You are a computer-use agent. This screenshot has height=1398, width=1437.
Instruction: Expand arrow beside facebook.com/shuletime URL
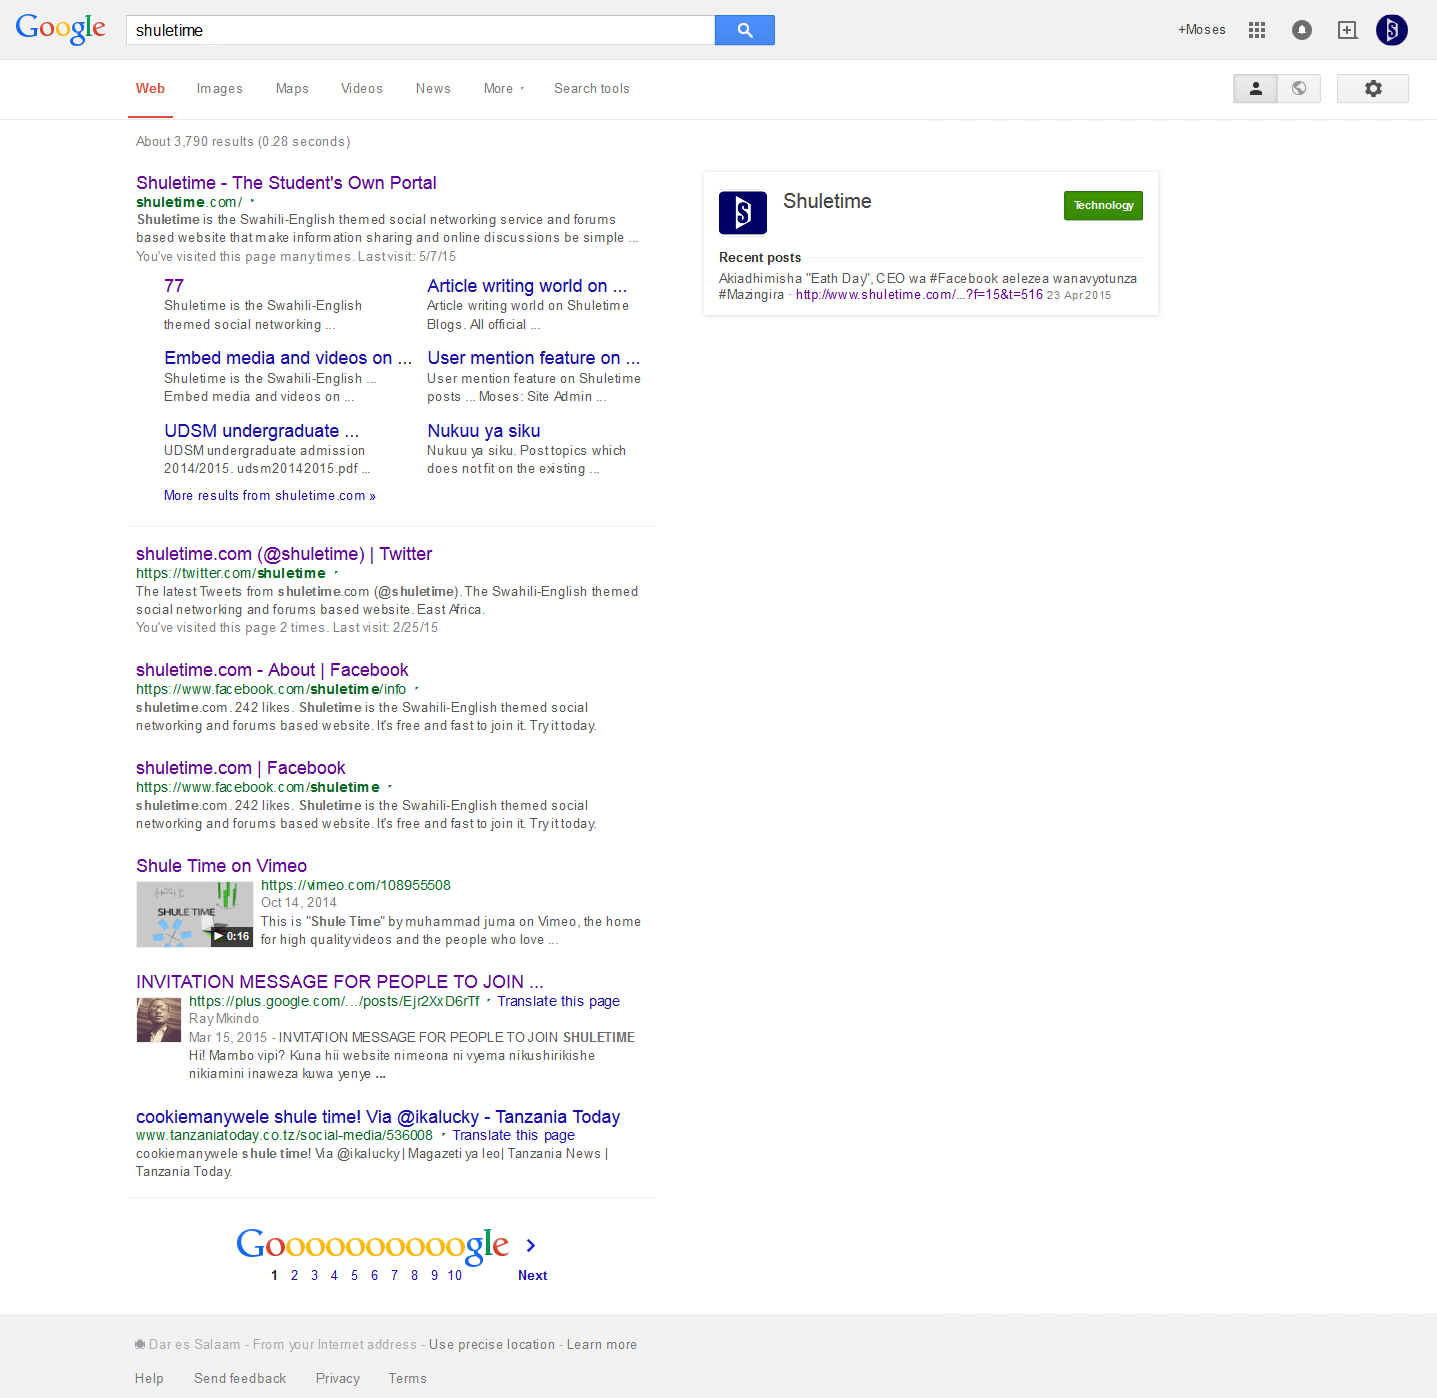coord(390,787)
